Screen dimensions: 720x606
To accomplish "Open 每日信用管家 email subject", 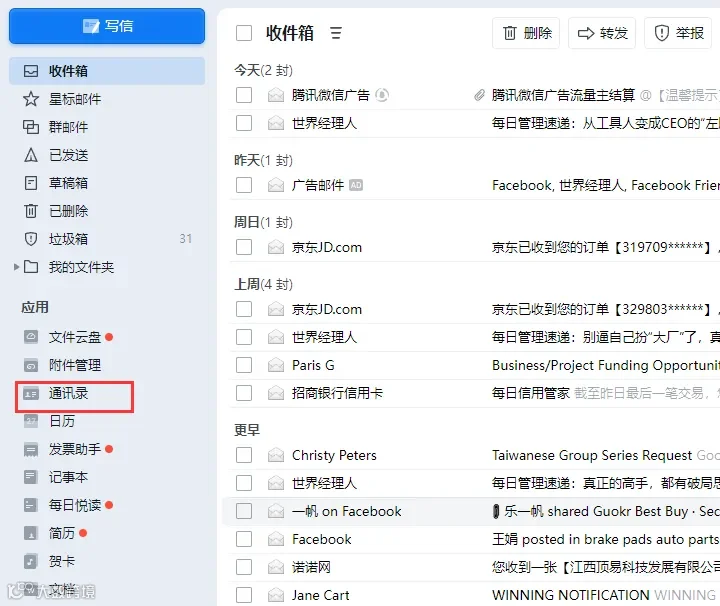I will [x=531, y=393].
